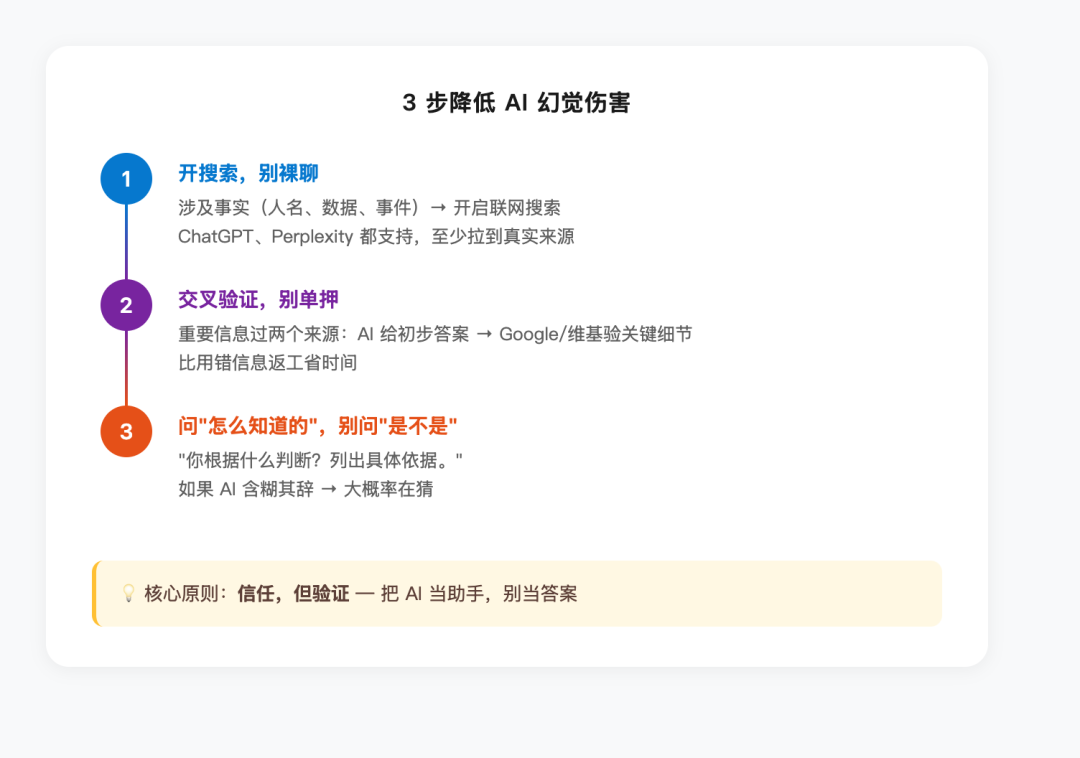Click the line starting with "重要信息过两个来源"

tap(435, 334)
